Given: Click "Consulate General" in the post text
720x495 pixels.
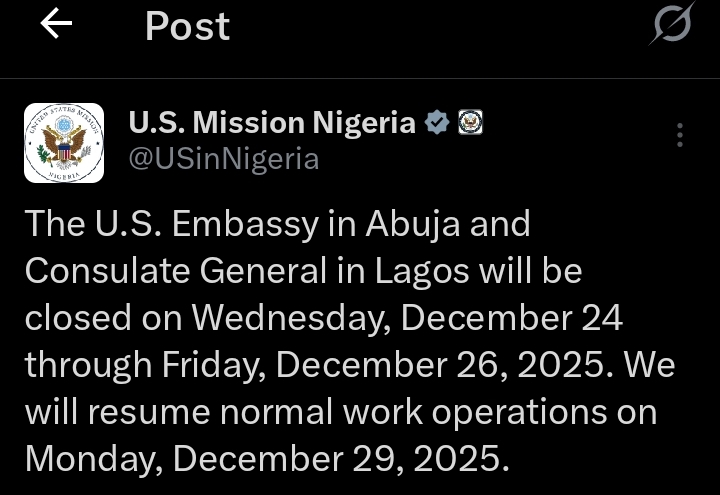Looking at the screenshot, I should point(158,271).
